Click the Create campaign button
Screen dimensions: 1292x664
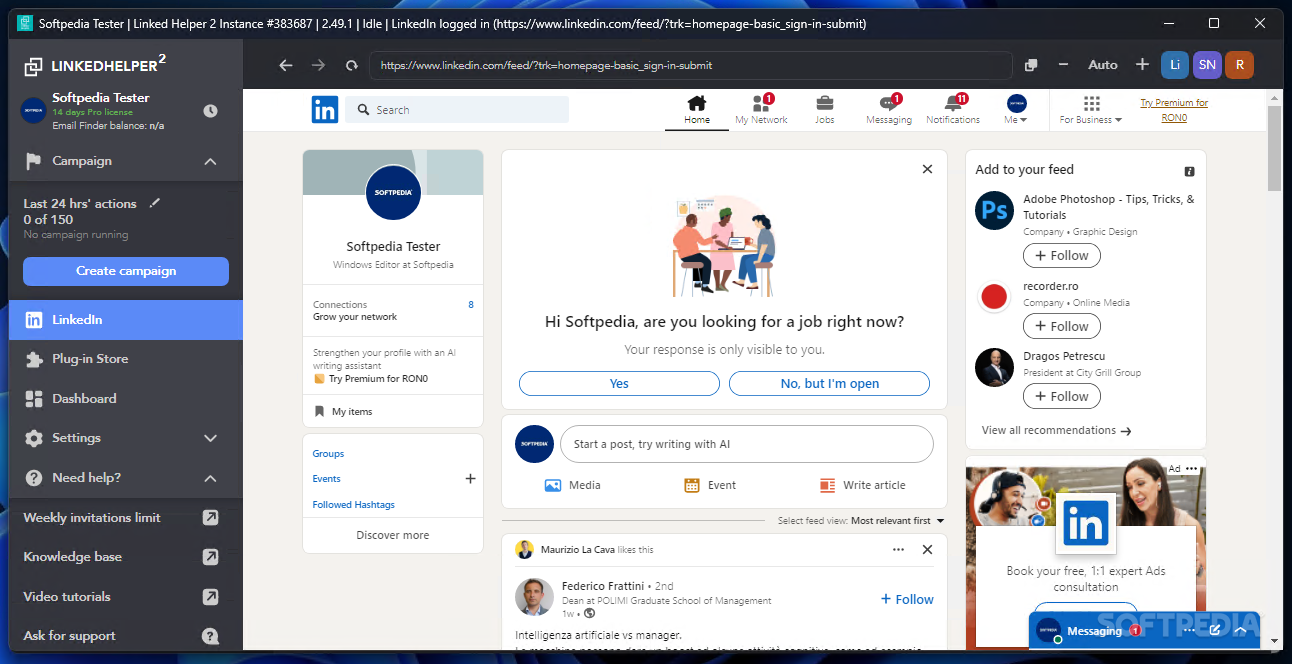click(x=126, y=271)
